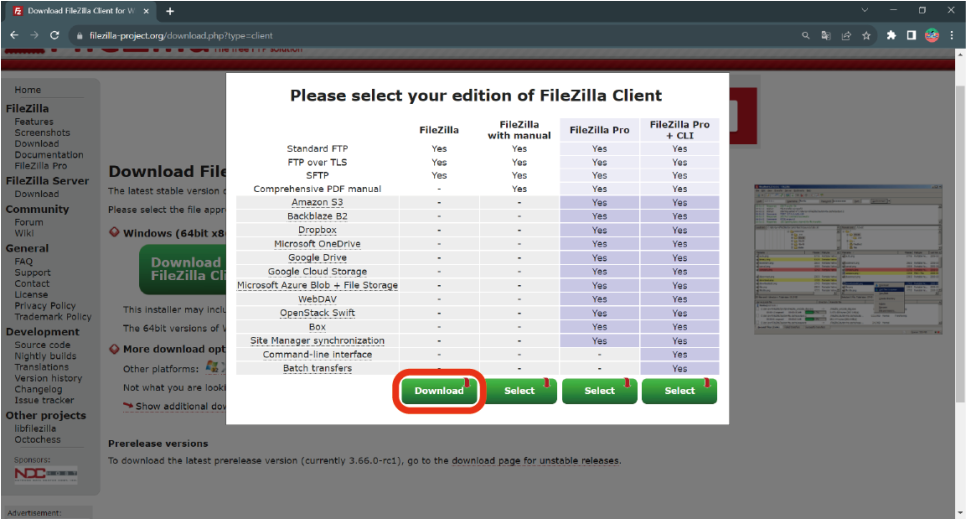Image resolution: width=966 pixels, height=519 pixels.
Task: Open the browser zoom magnifier icon
Action: click(x=805, y=36)
